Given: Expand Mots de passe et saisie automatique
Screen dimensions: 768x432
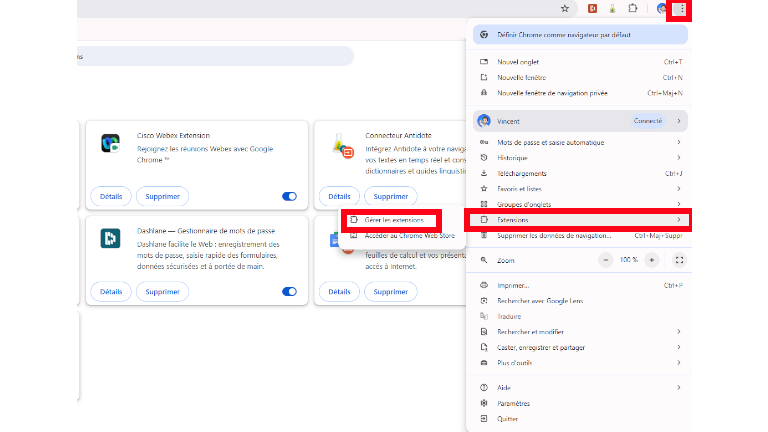Looking at the screenshot, I should coord(580,142).
